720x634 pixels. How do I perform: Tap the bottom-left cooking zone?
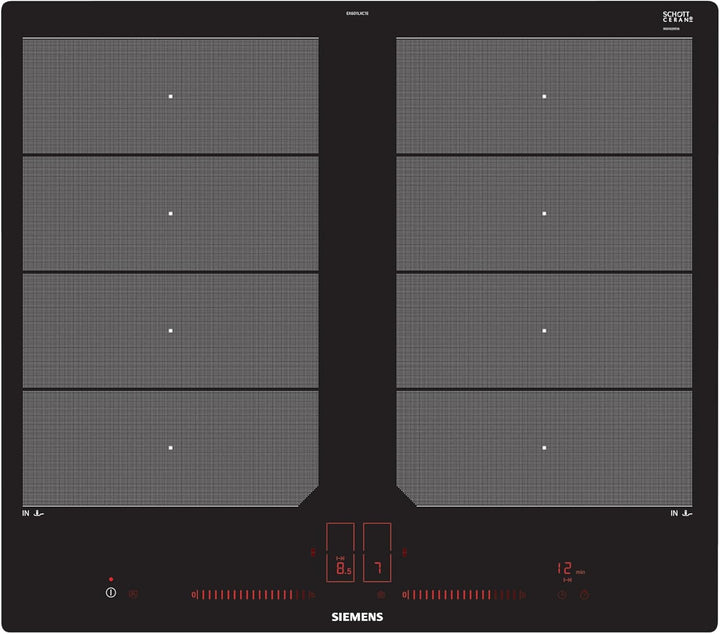click(x=170, y=447)
